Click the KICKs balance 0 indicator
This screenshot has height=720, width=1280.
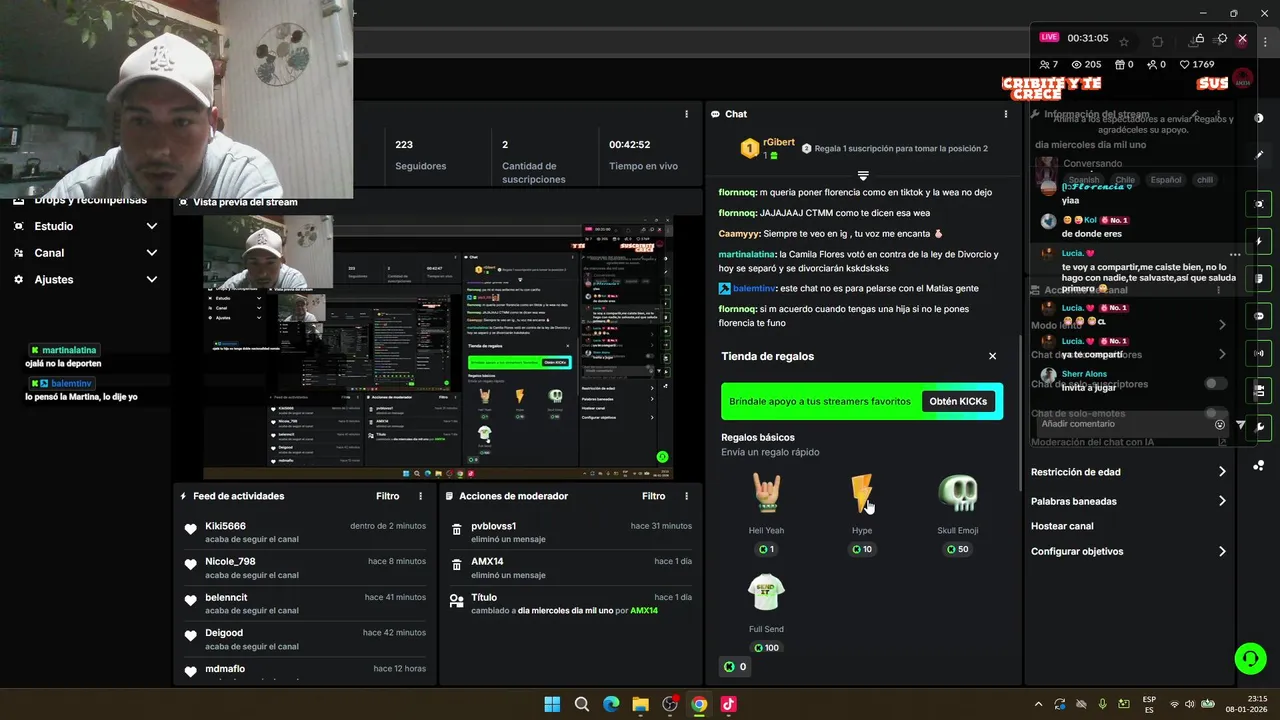click(x=735, y=667)
